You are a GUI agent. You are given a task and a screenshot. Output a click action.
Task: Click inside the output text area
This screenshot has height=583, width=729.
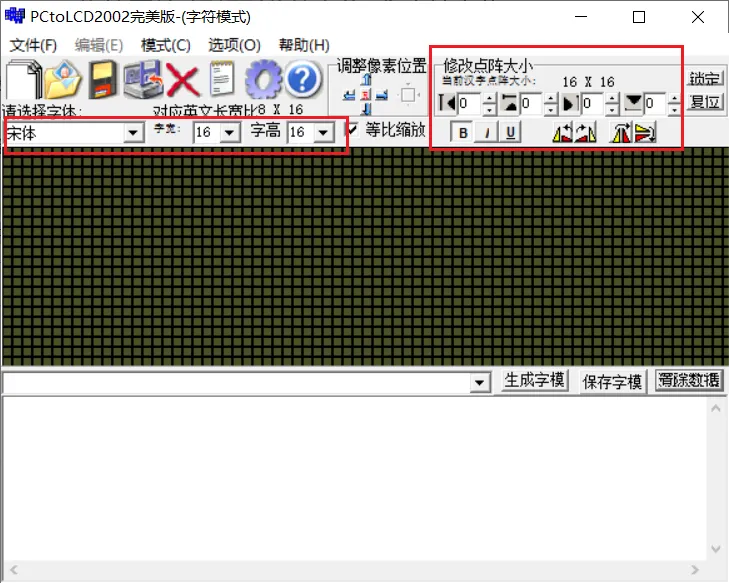point(355,479)
